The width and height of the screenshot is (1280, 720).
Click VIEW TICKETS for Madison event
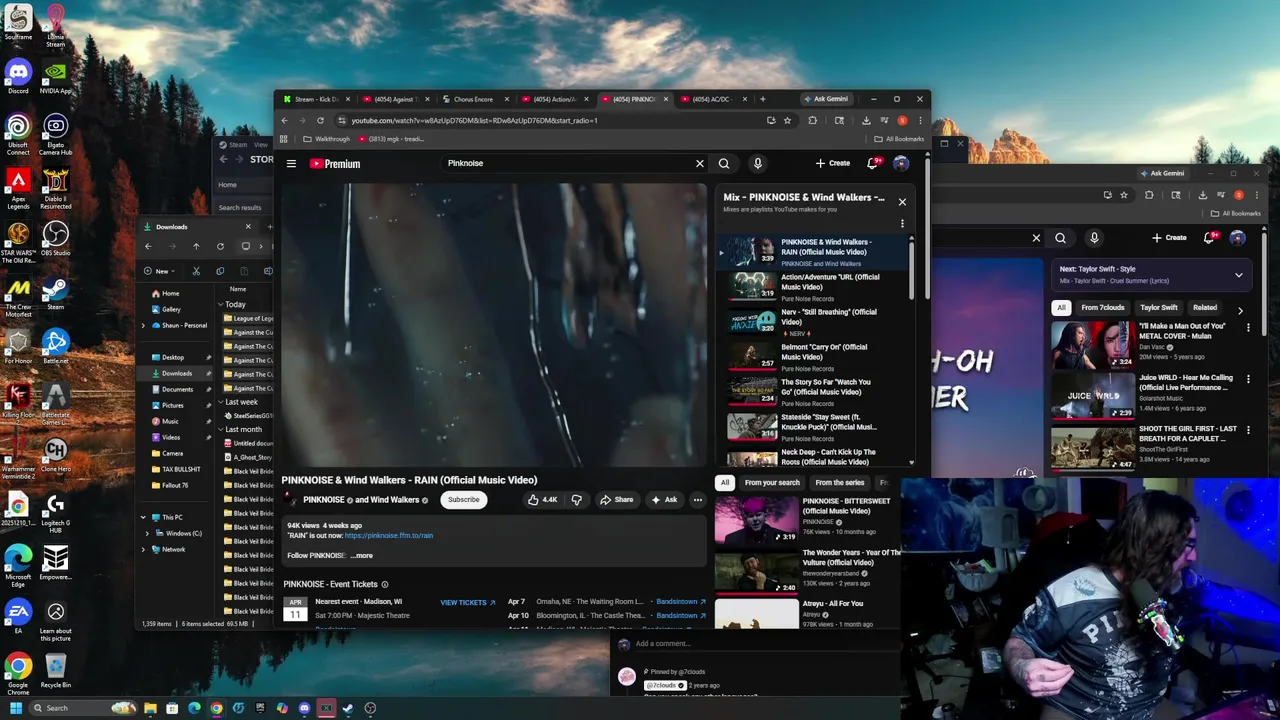click(468, 603)
